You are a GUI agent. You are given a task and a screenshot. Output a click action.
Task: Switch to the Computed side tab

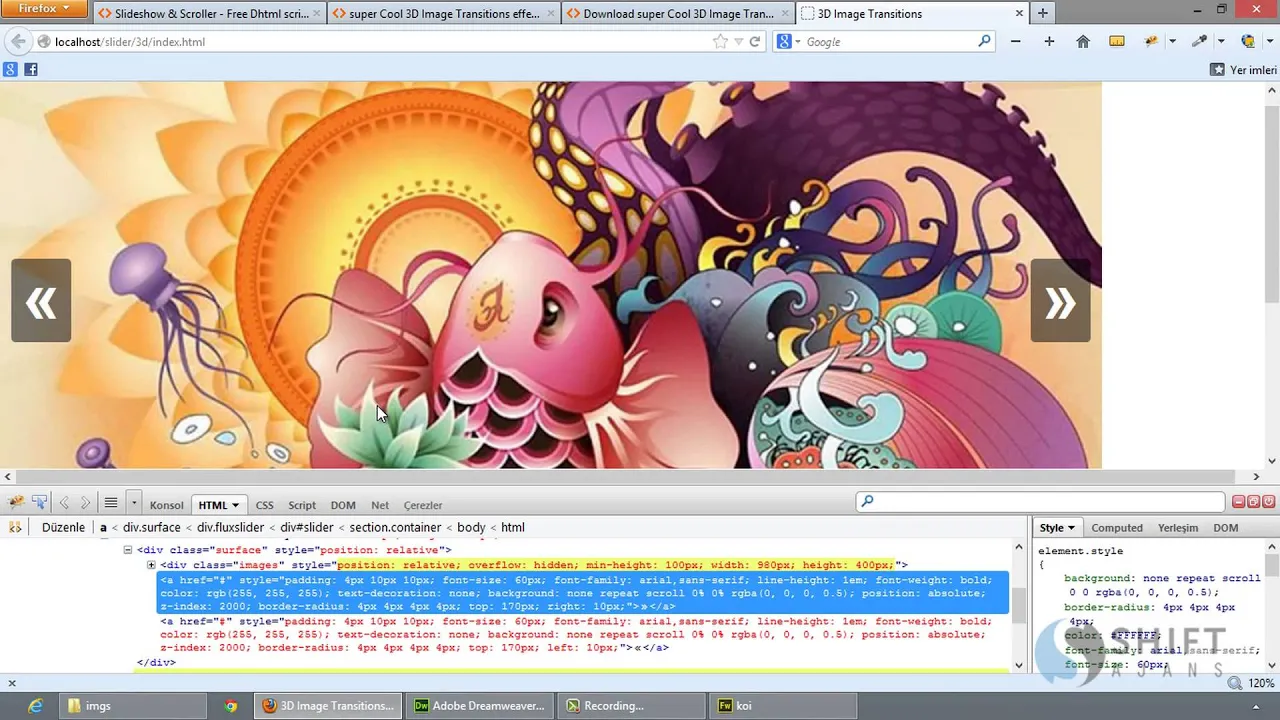[x=1117, y=527]
